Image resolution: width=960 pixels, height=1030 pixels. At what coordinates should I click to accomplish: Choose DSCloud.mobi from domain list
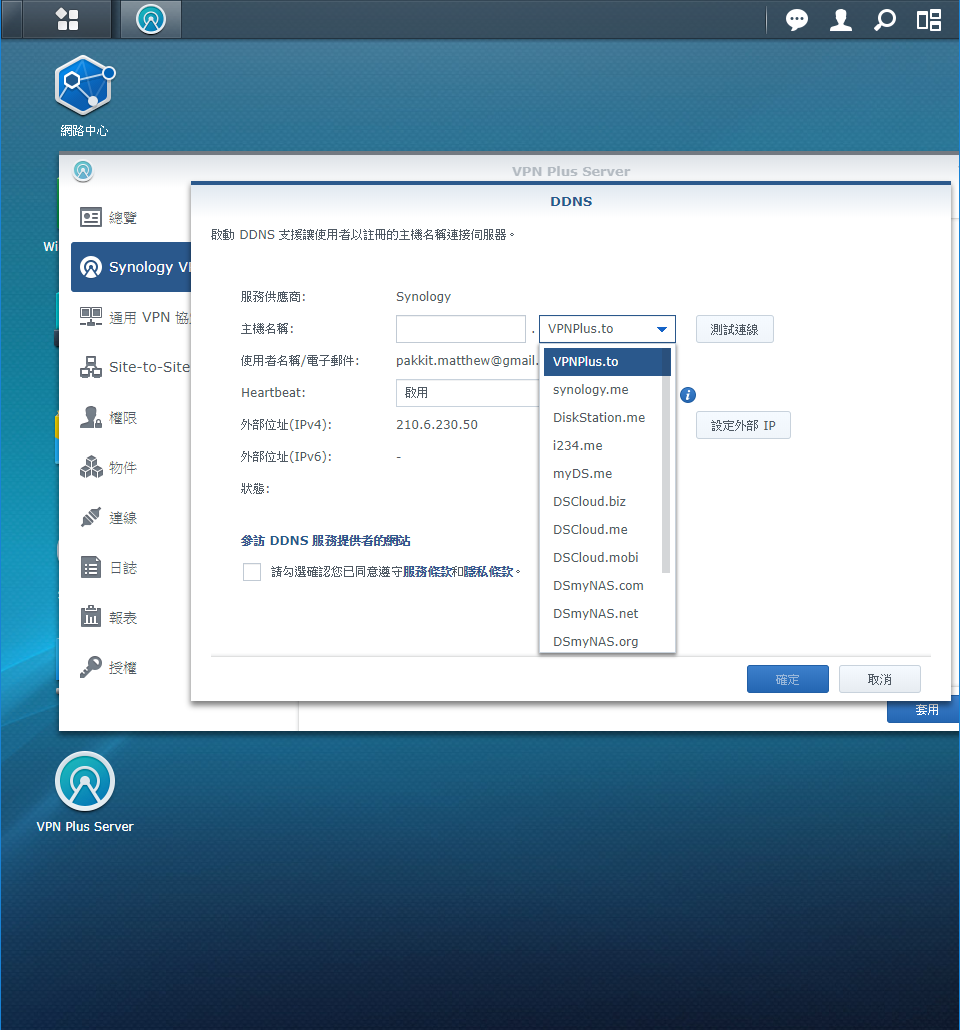click(603, 558)
